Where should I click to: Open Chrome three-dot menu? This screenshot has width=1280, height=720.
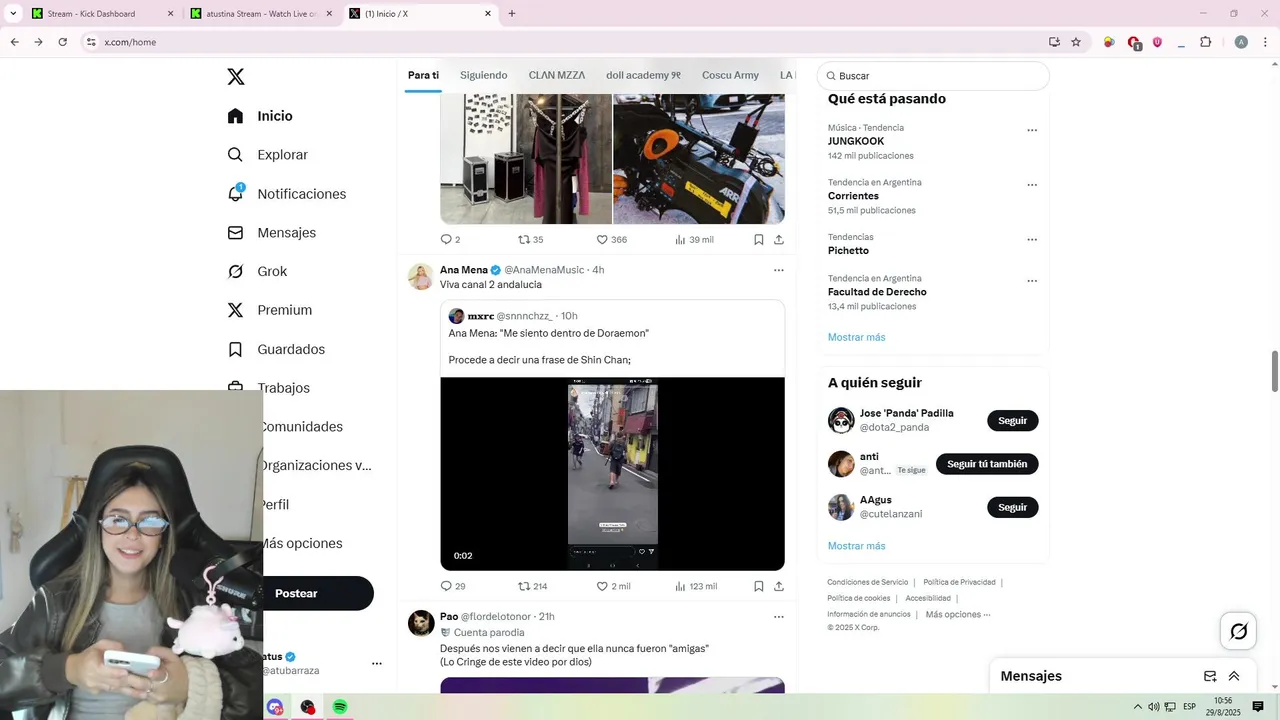[x=1266, y=42]
